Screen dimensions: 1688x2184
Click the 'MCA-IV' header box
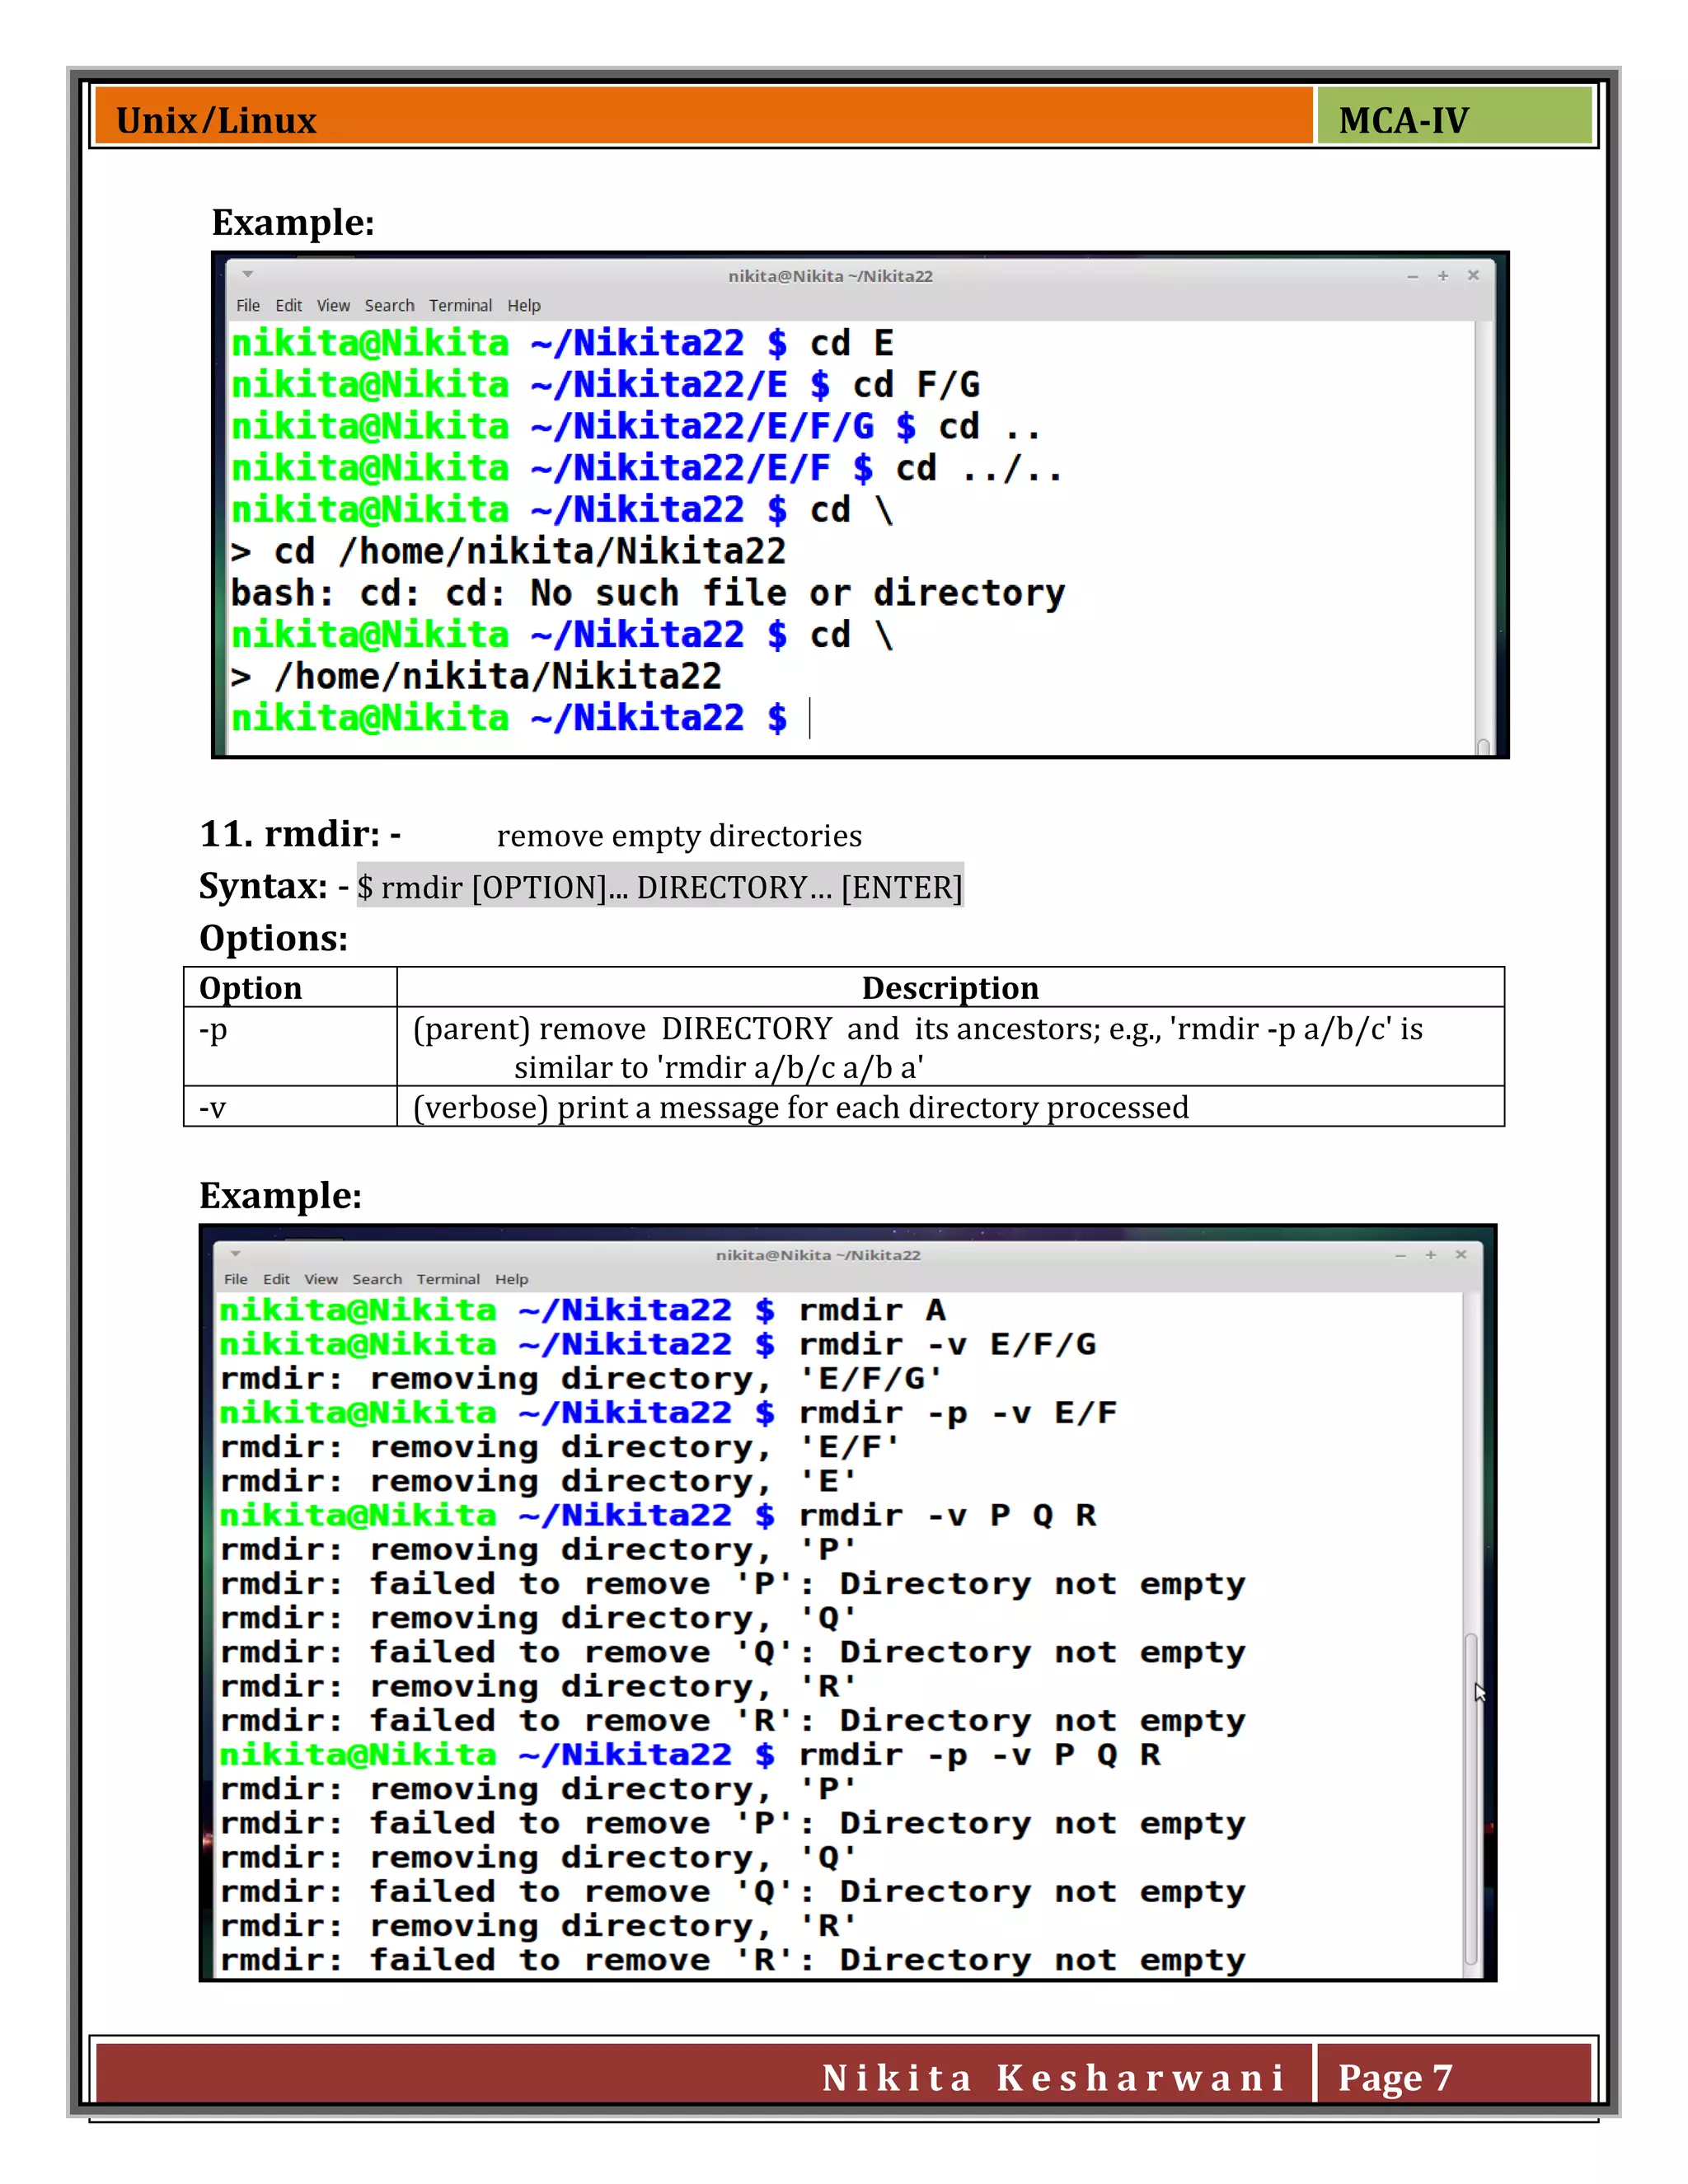pyautogui.click(x=1454, y=116)
